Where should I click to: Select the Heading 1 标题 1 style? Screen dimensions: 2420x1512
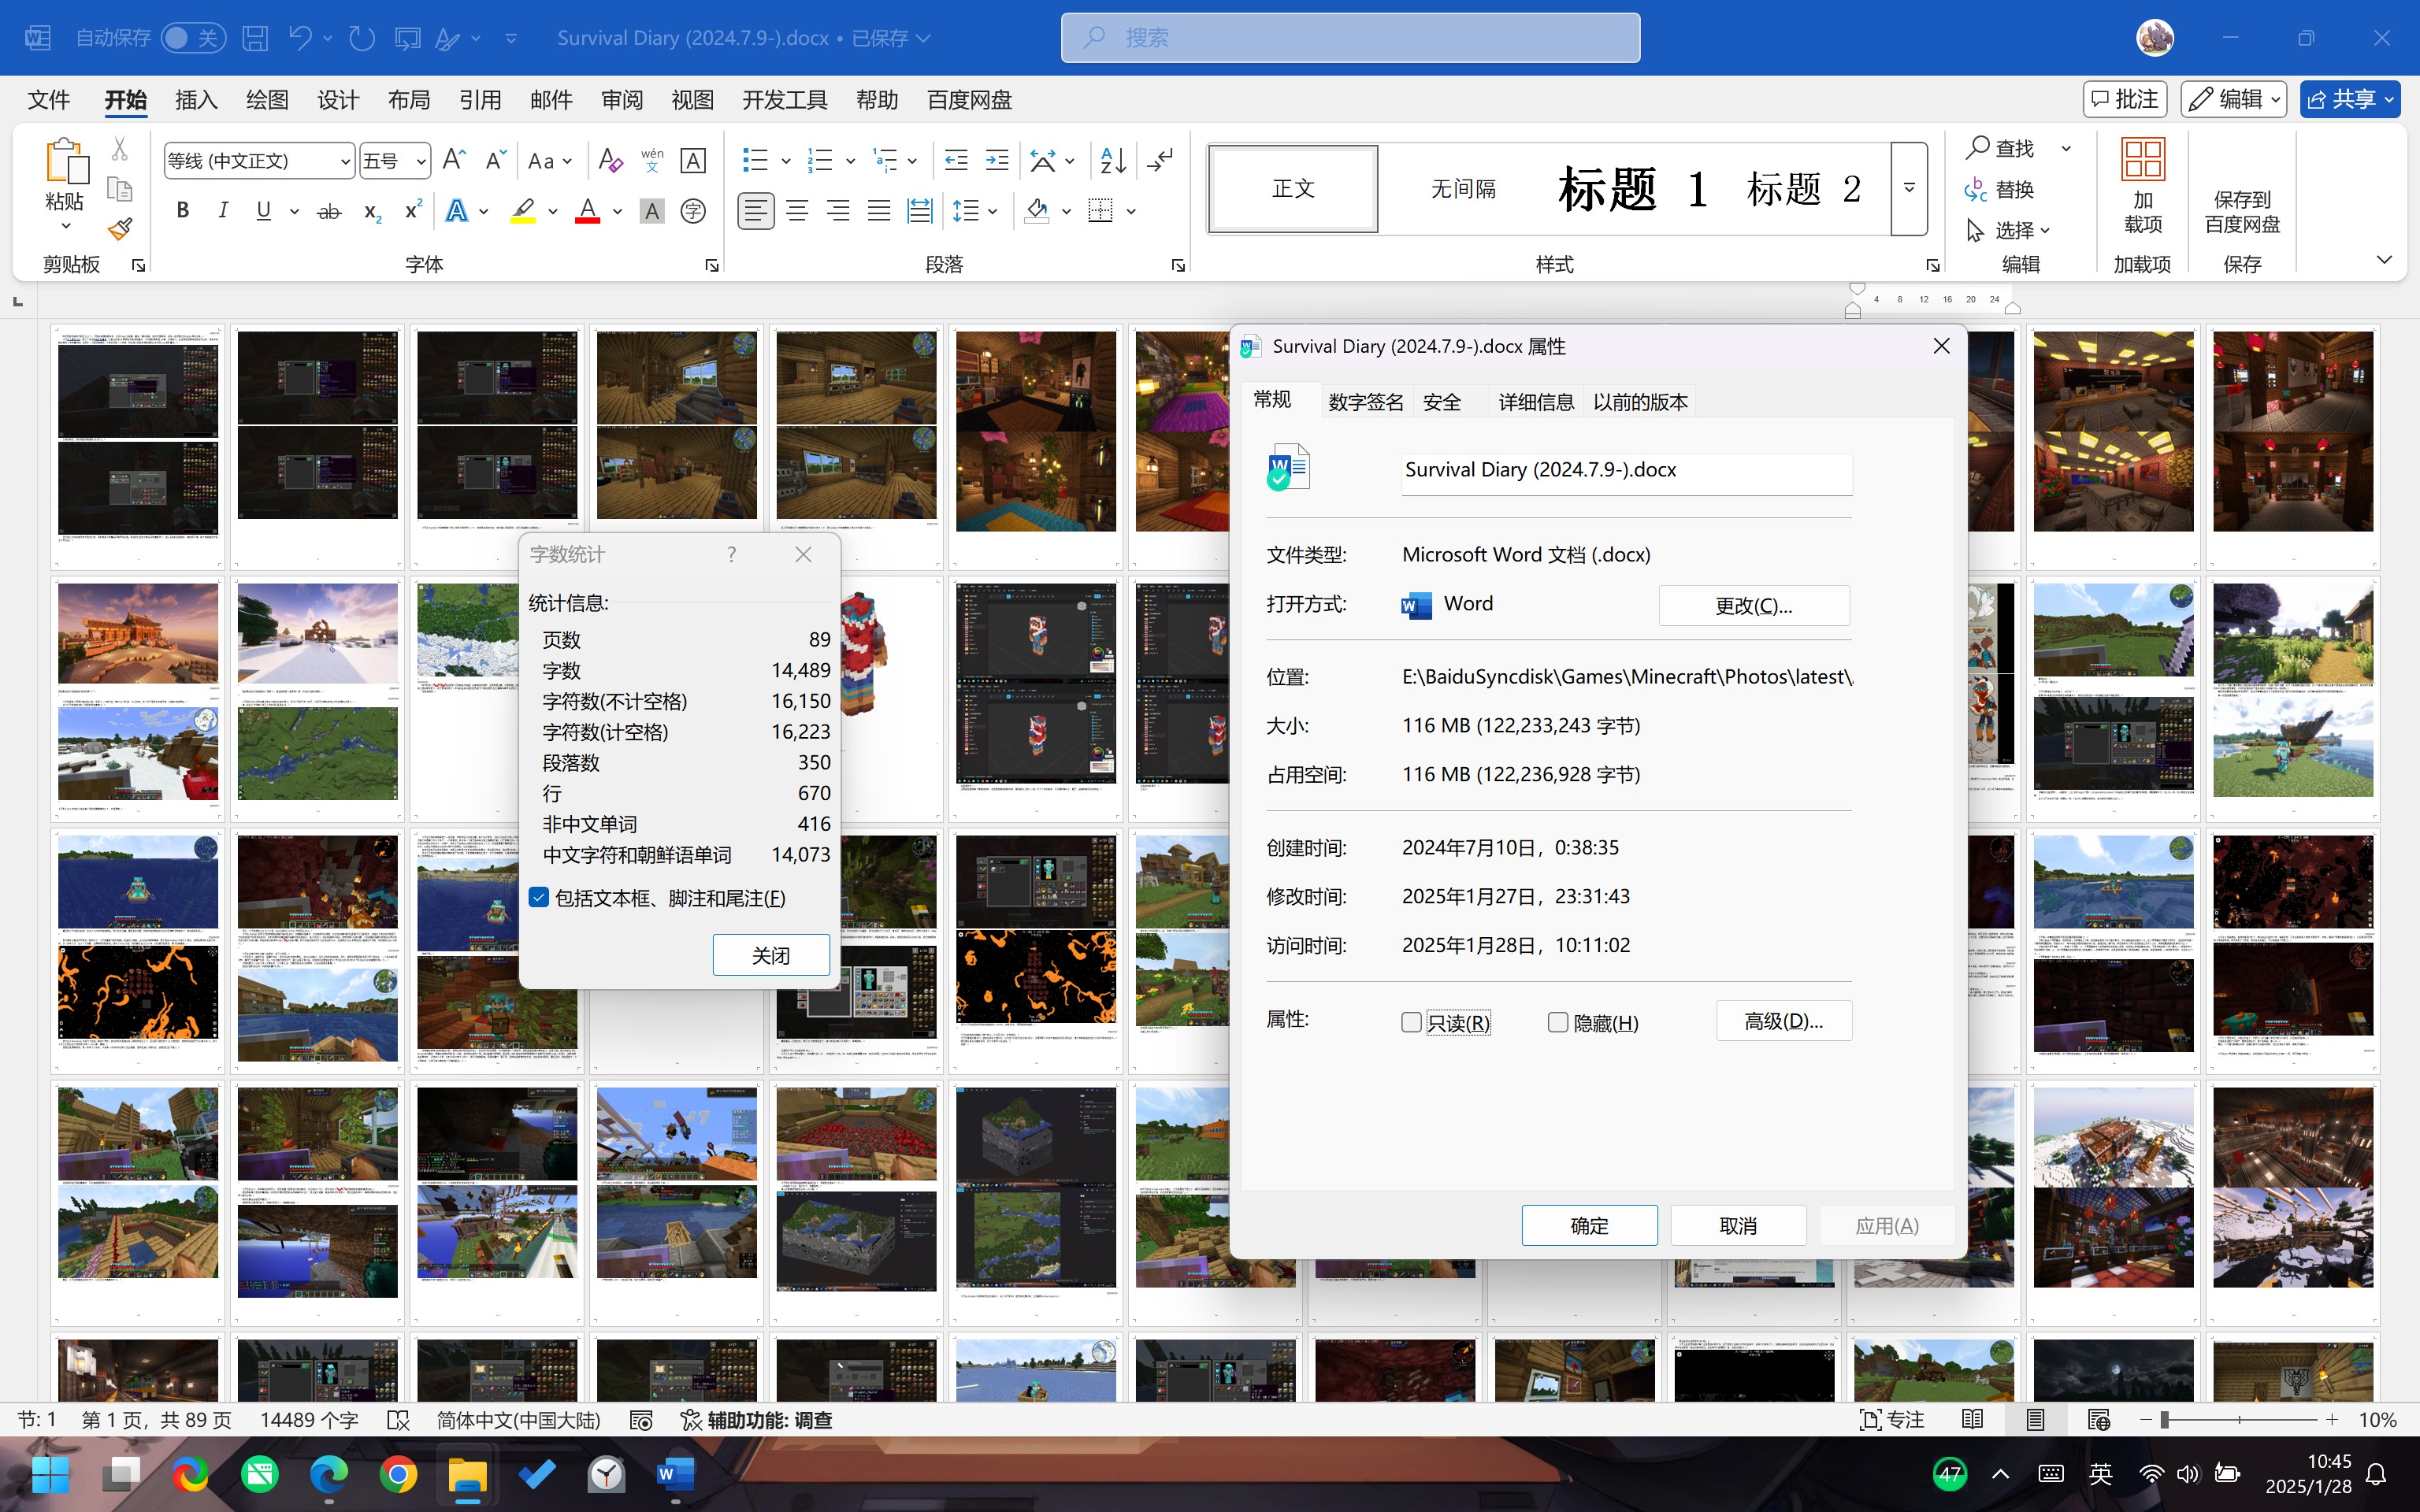point(1634,188)
